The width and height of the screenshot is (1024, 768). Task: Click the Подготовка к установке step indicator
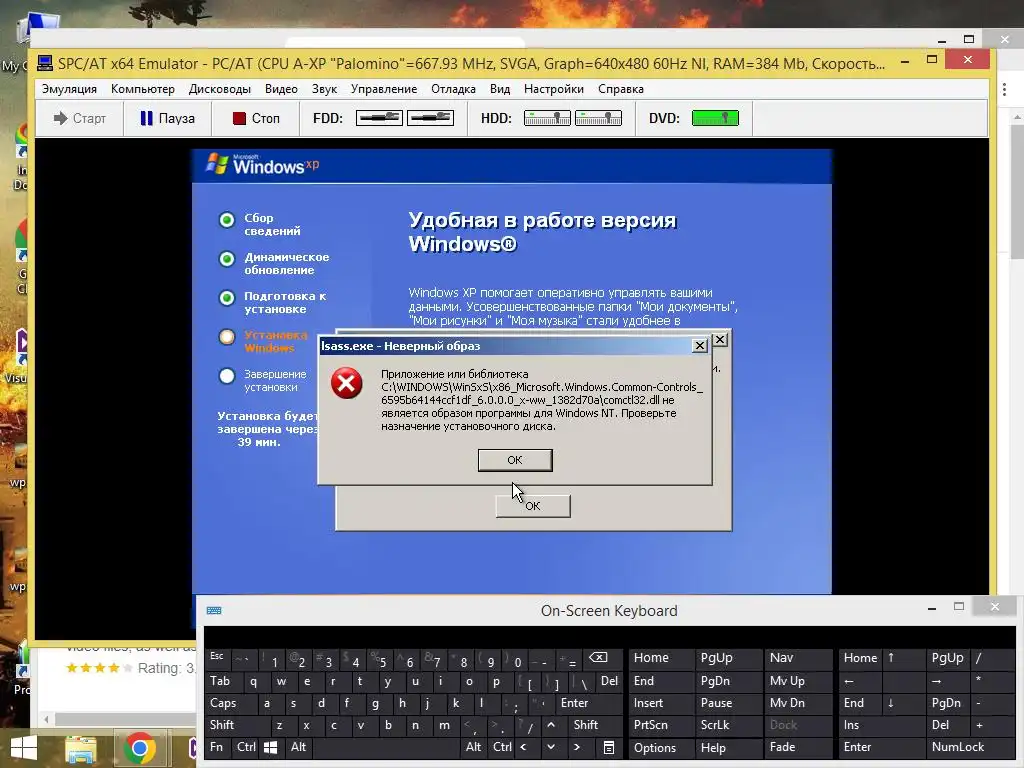coord(227,298)
